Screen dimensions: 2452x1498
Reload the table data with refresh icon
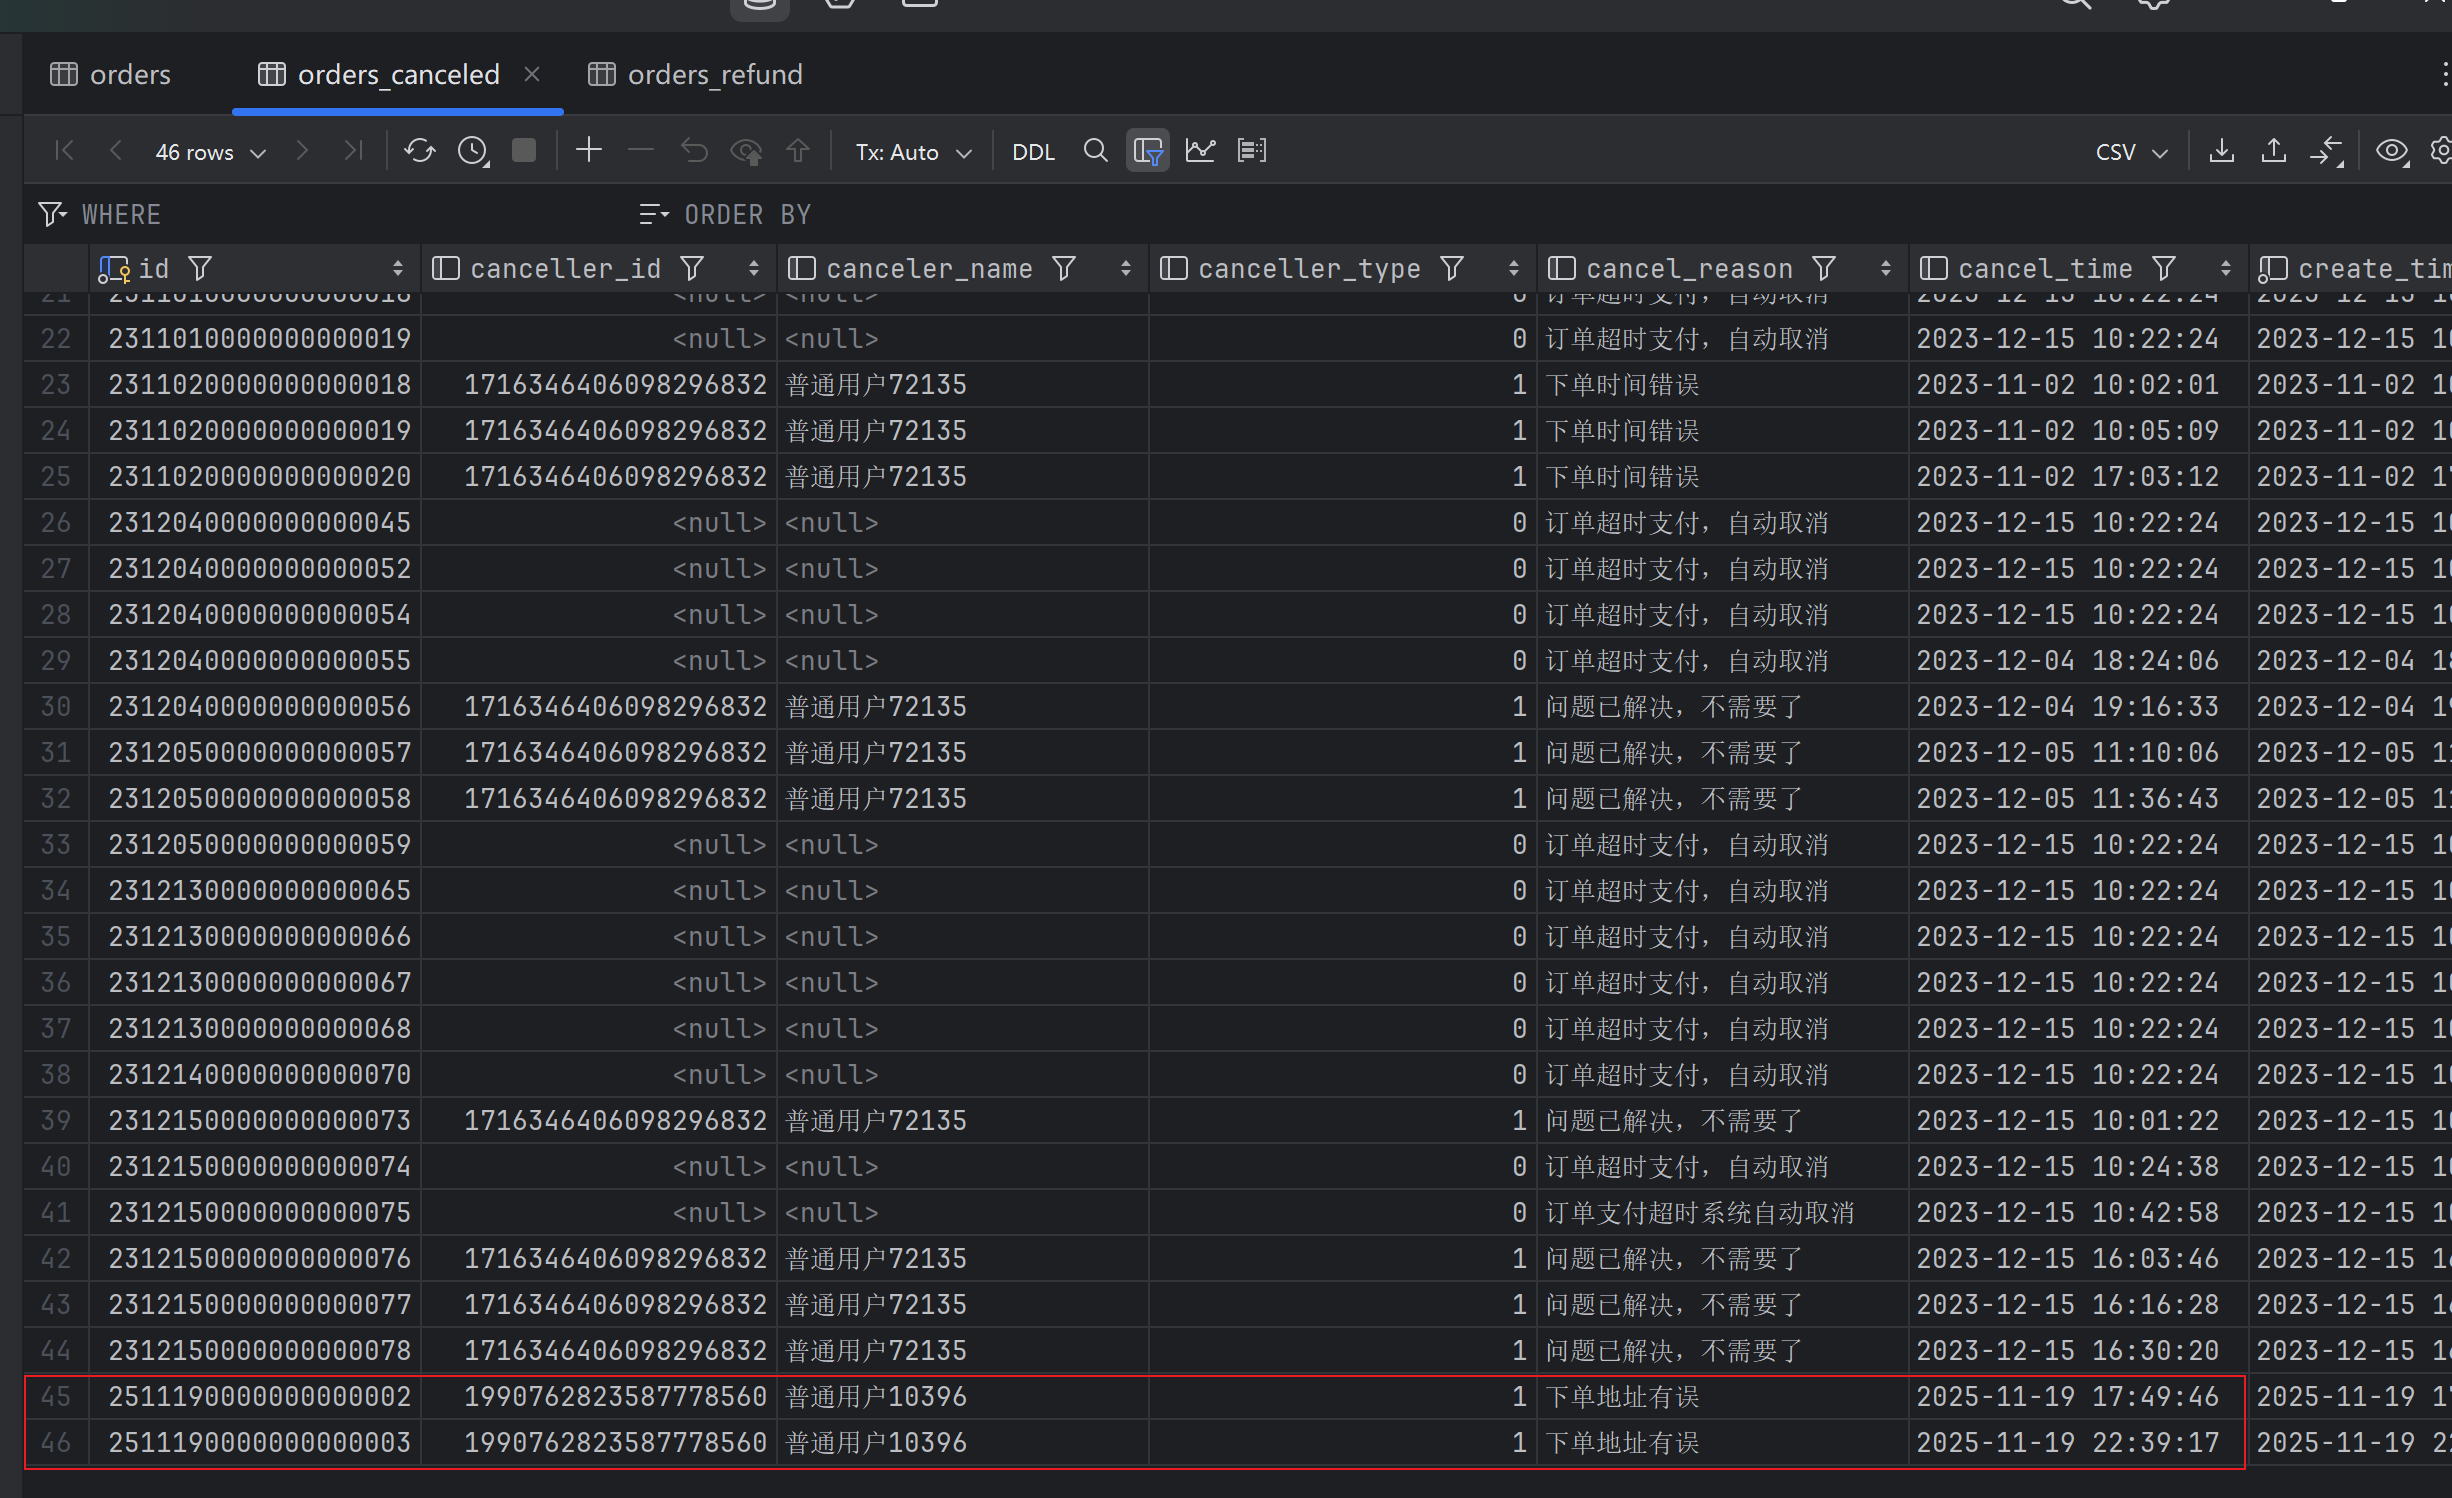(420, 151)
